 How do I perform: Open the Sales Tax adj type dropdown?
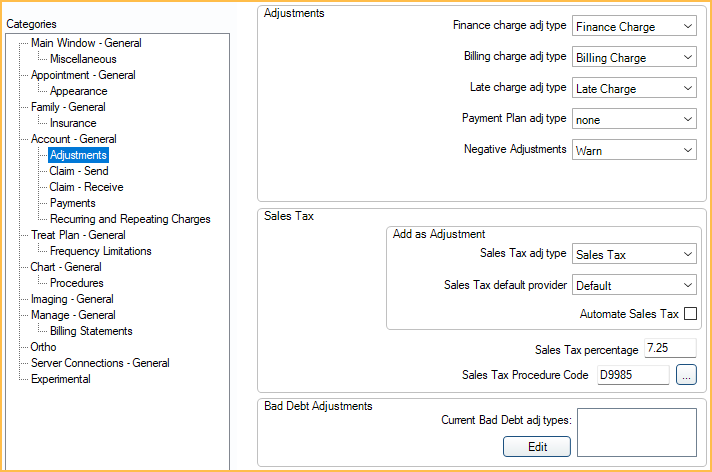pos(634,255)
